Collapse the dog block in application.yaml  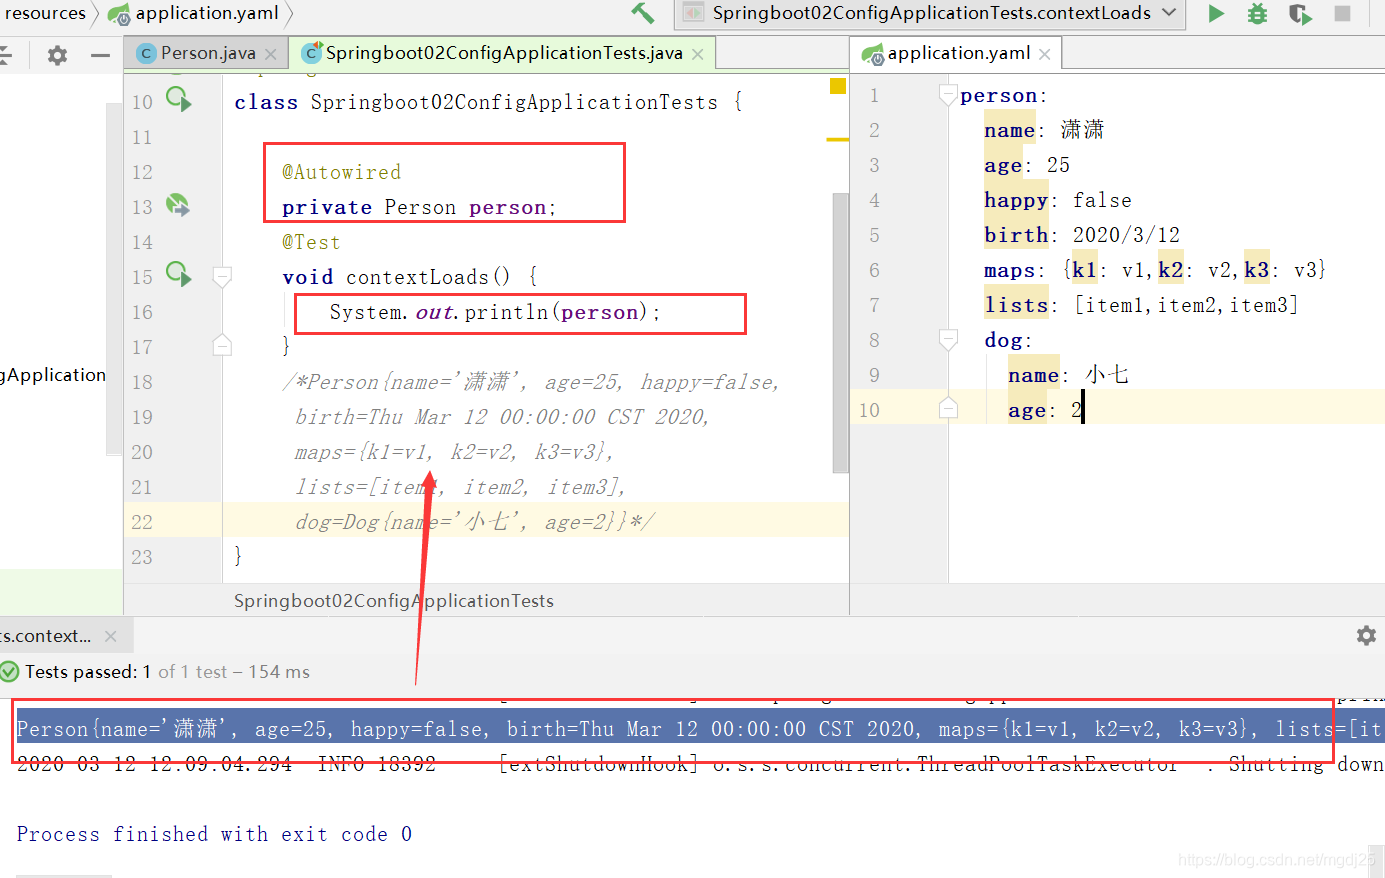tap(948, 340)
